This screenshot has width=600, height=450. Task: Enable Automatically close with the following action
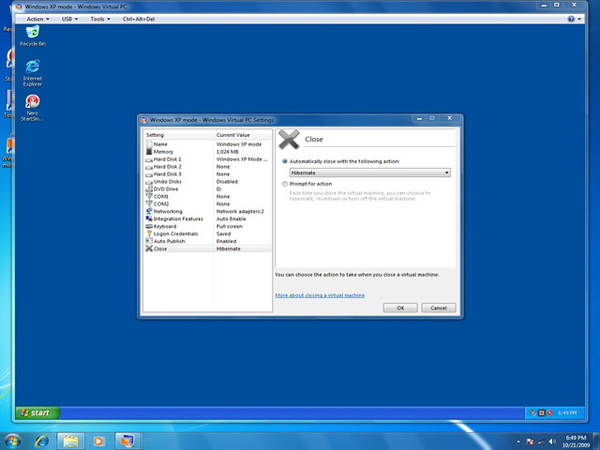pos(285,161)
